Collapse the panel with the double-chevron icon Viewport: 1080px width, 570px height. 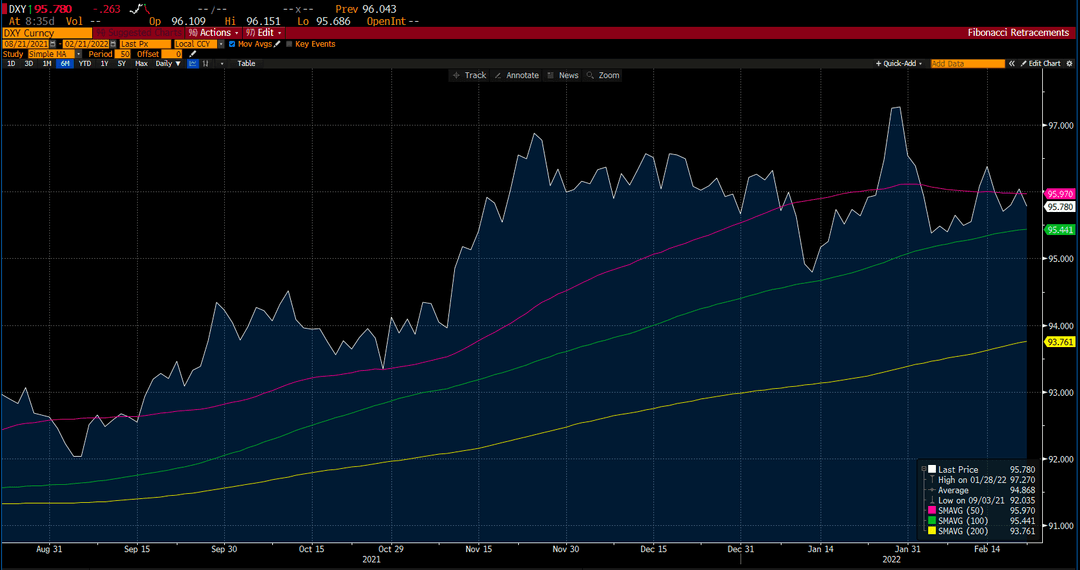[x=1012, y=63]
